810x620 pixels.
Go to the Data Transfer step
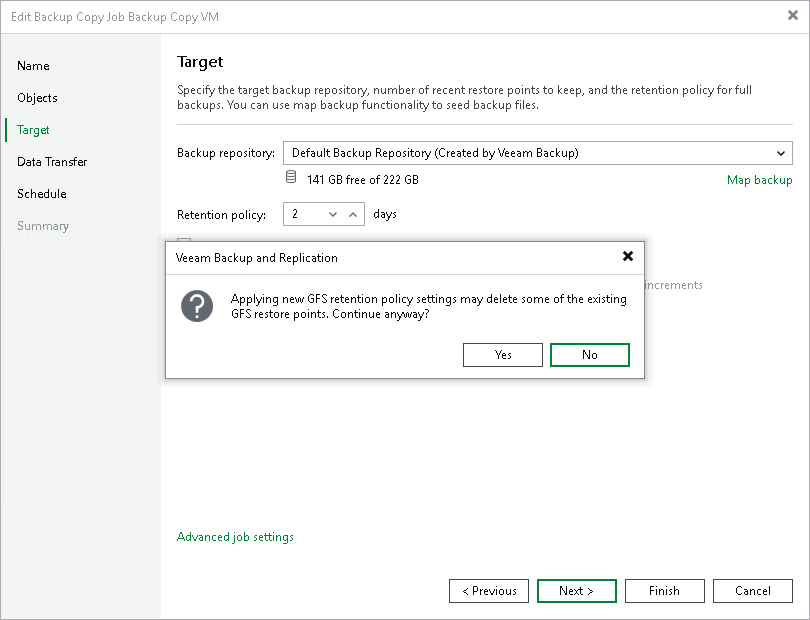52,162
